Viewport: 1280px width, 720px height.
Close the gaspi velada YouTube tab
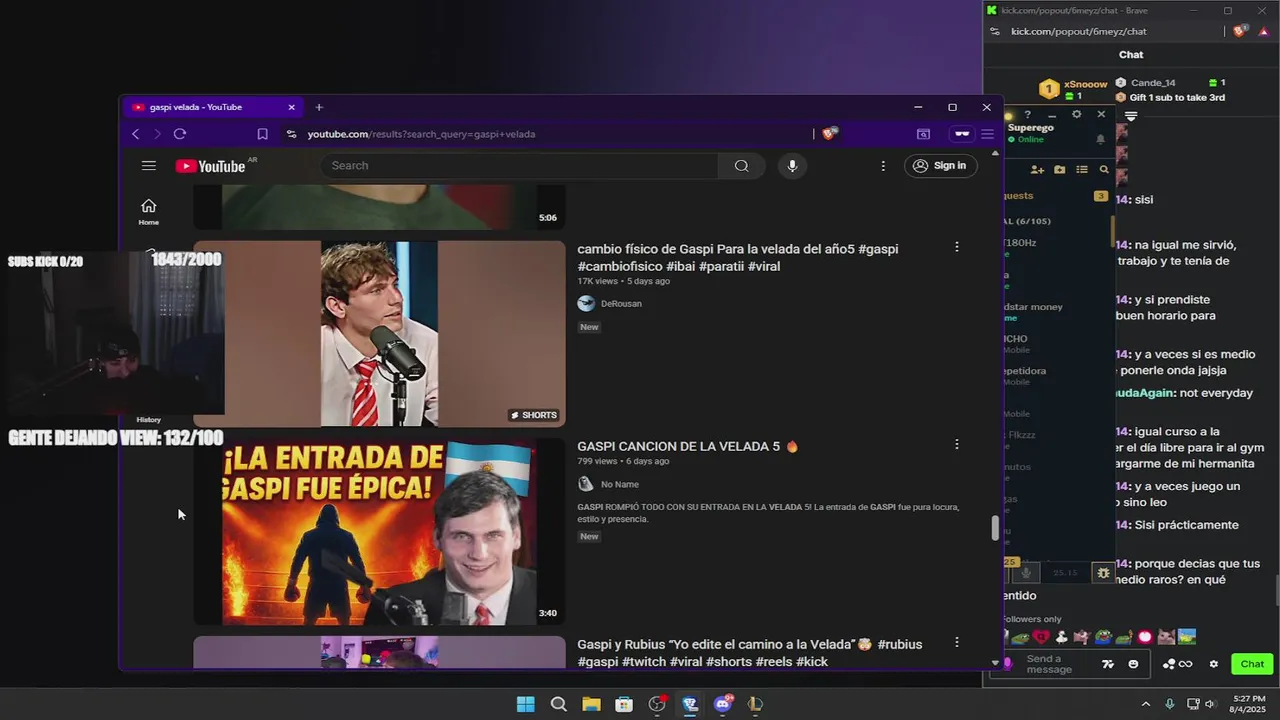point(291,107)
